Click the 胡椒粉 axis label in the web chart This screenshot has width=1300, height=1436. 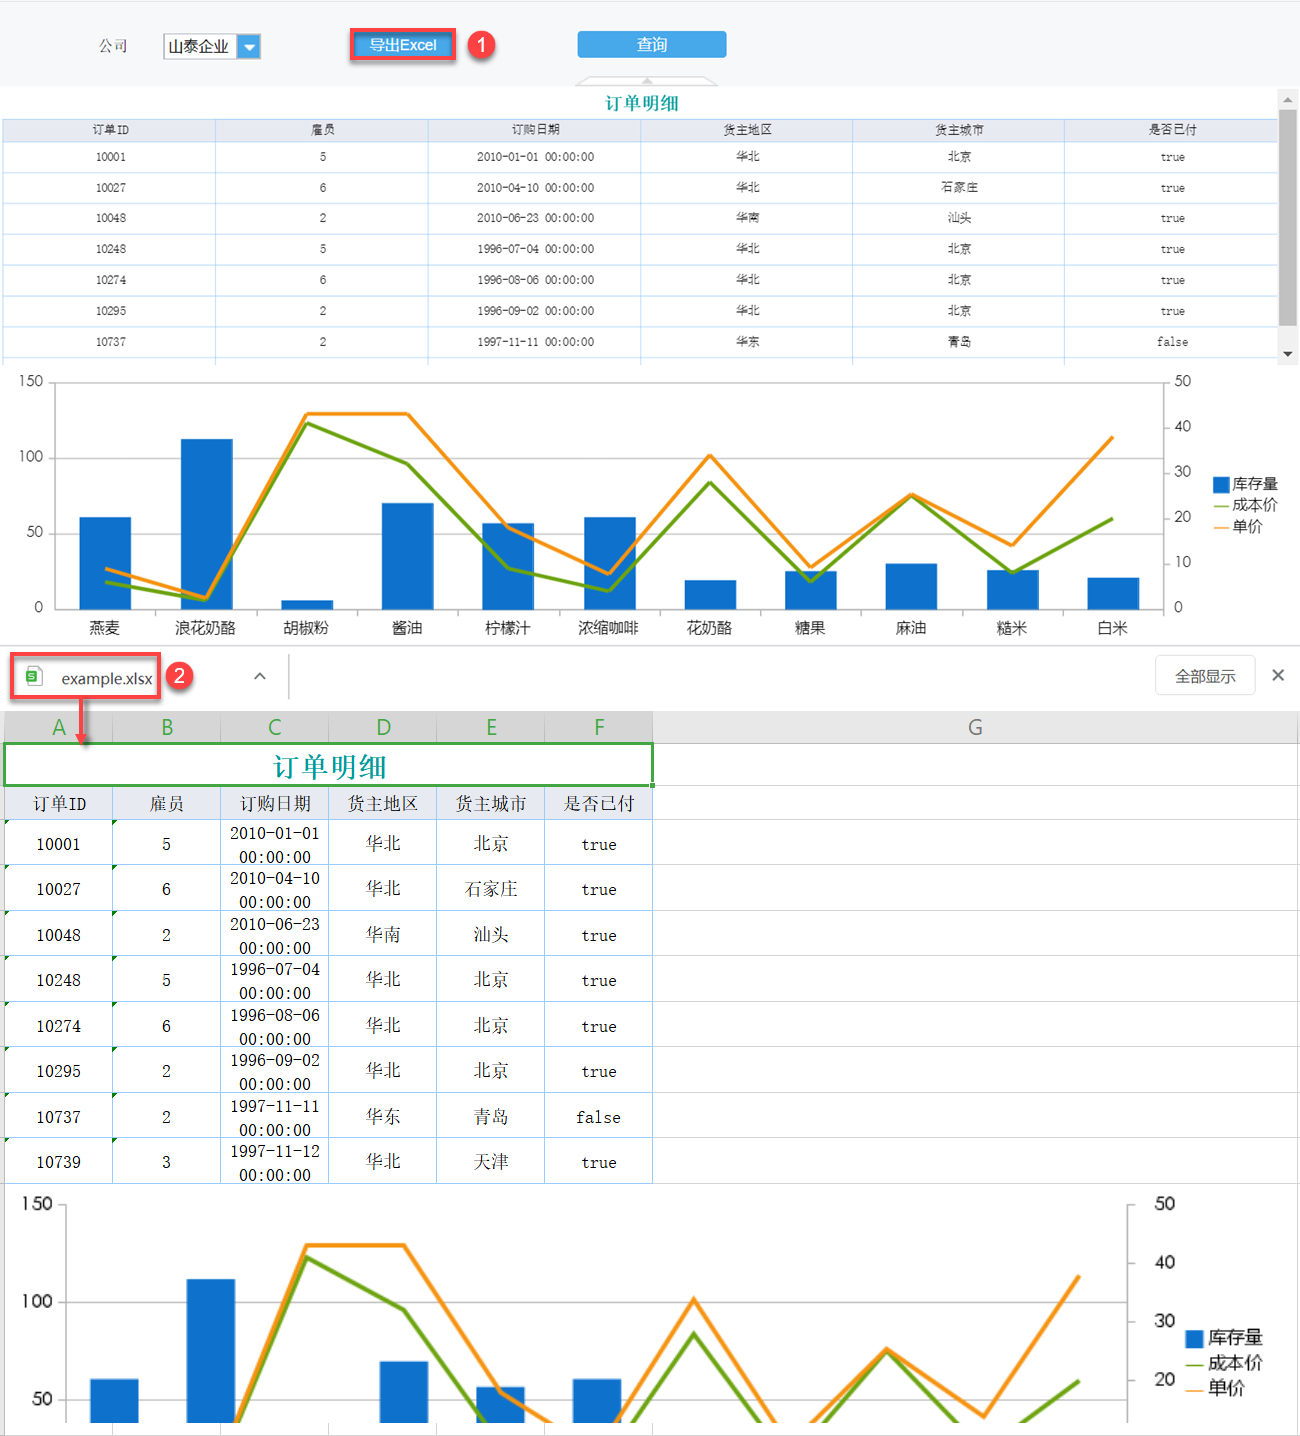point(306,628)
